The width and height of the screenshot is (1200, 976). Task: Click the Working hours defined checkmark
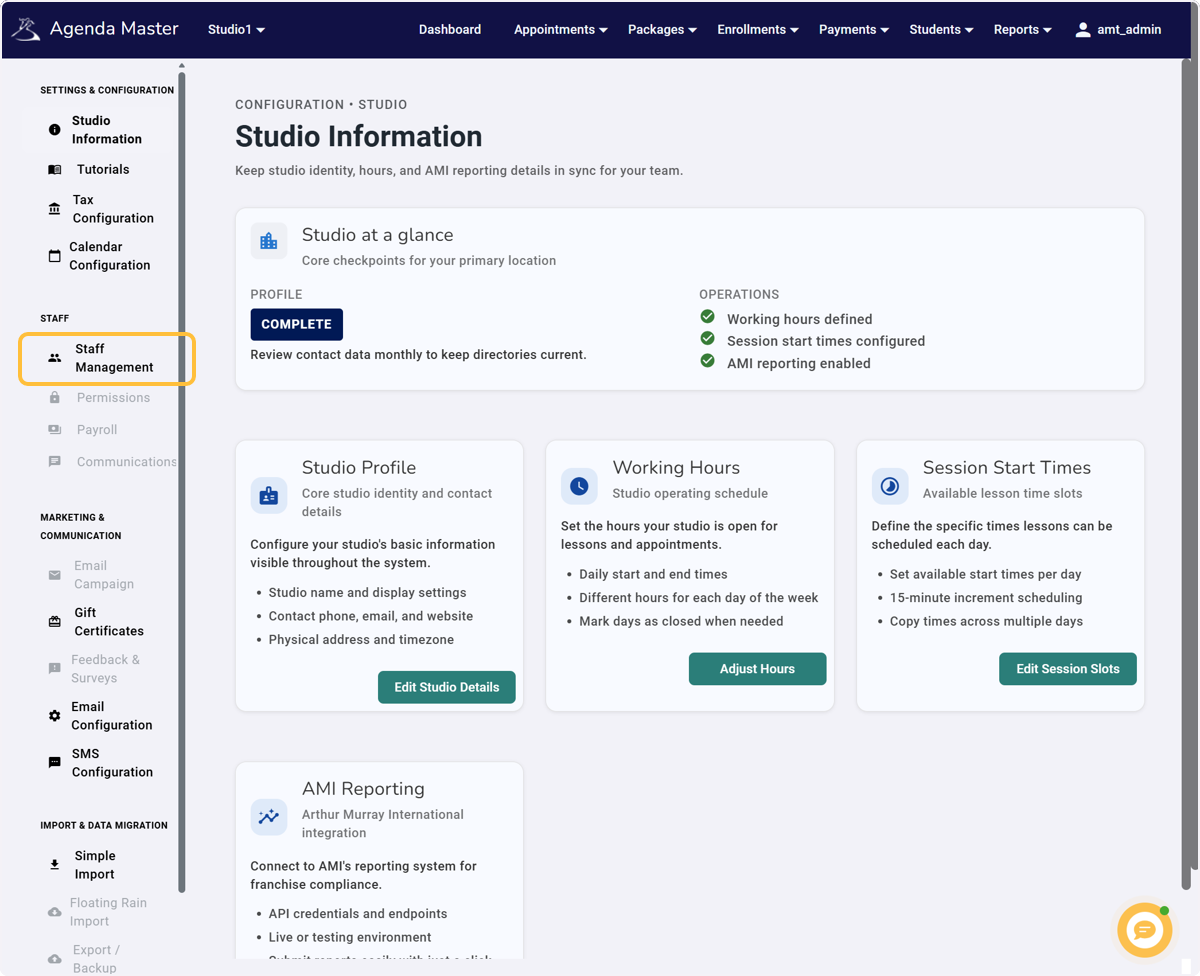click(x=707, y=317)
